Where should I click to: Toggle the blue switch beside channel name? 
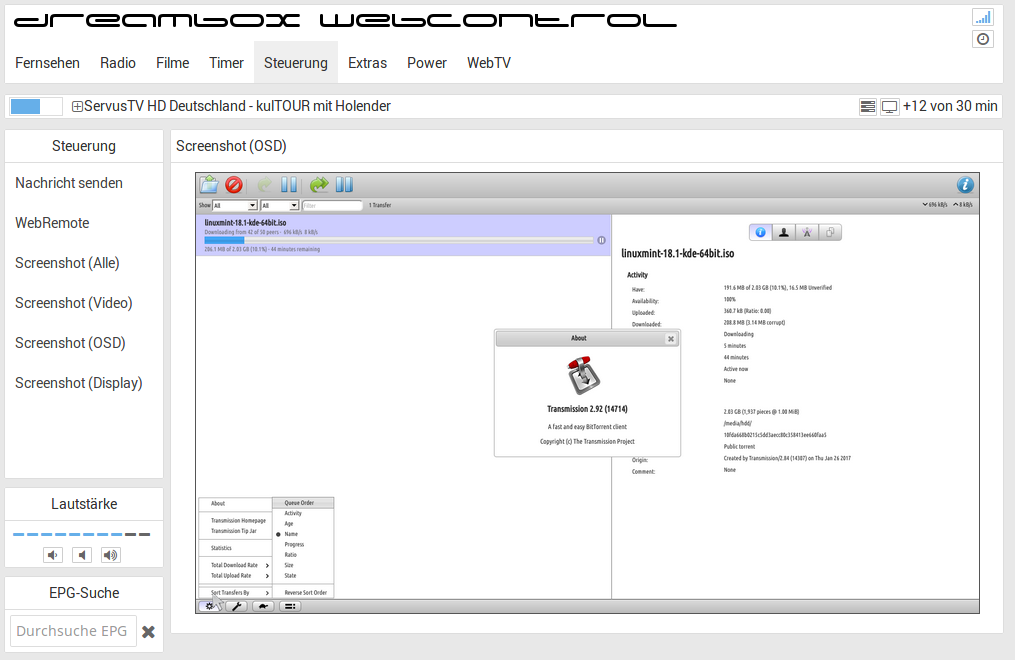(37, 106)
